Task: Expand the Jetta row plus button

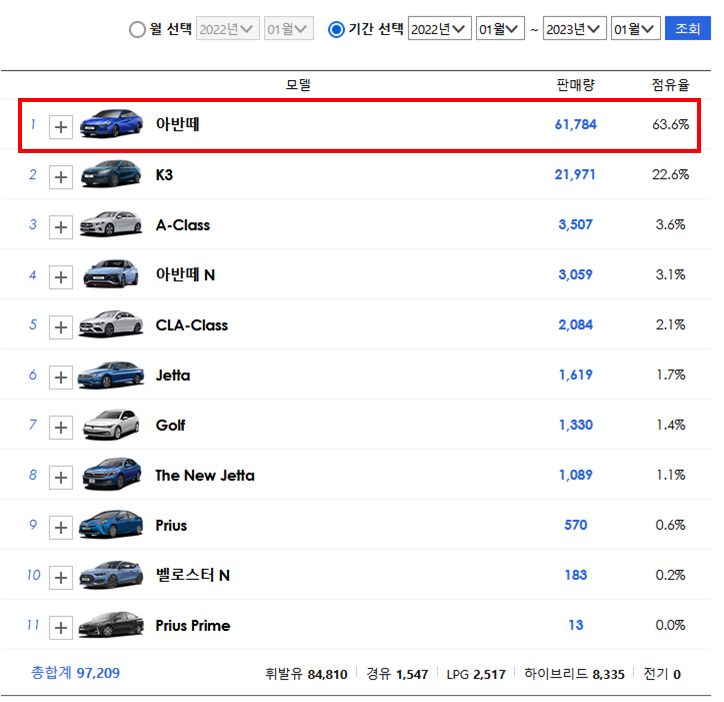Action: [x=61, y=377]
